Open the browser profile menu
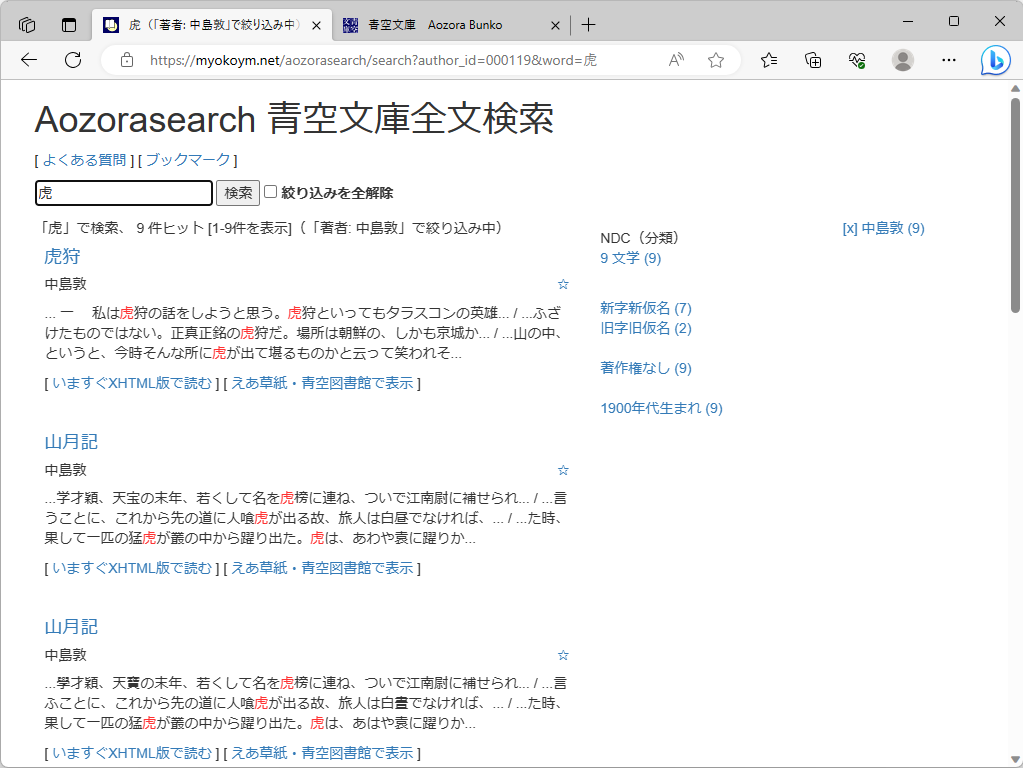 (x=902, y=60)
